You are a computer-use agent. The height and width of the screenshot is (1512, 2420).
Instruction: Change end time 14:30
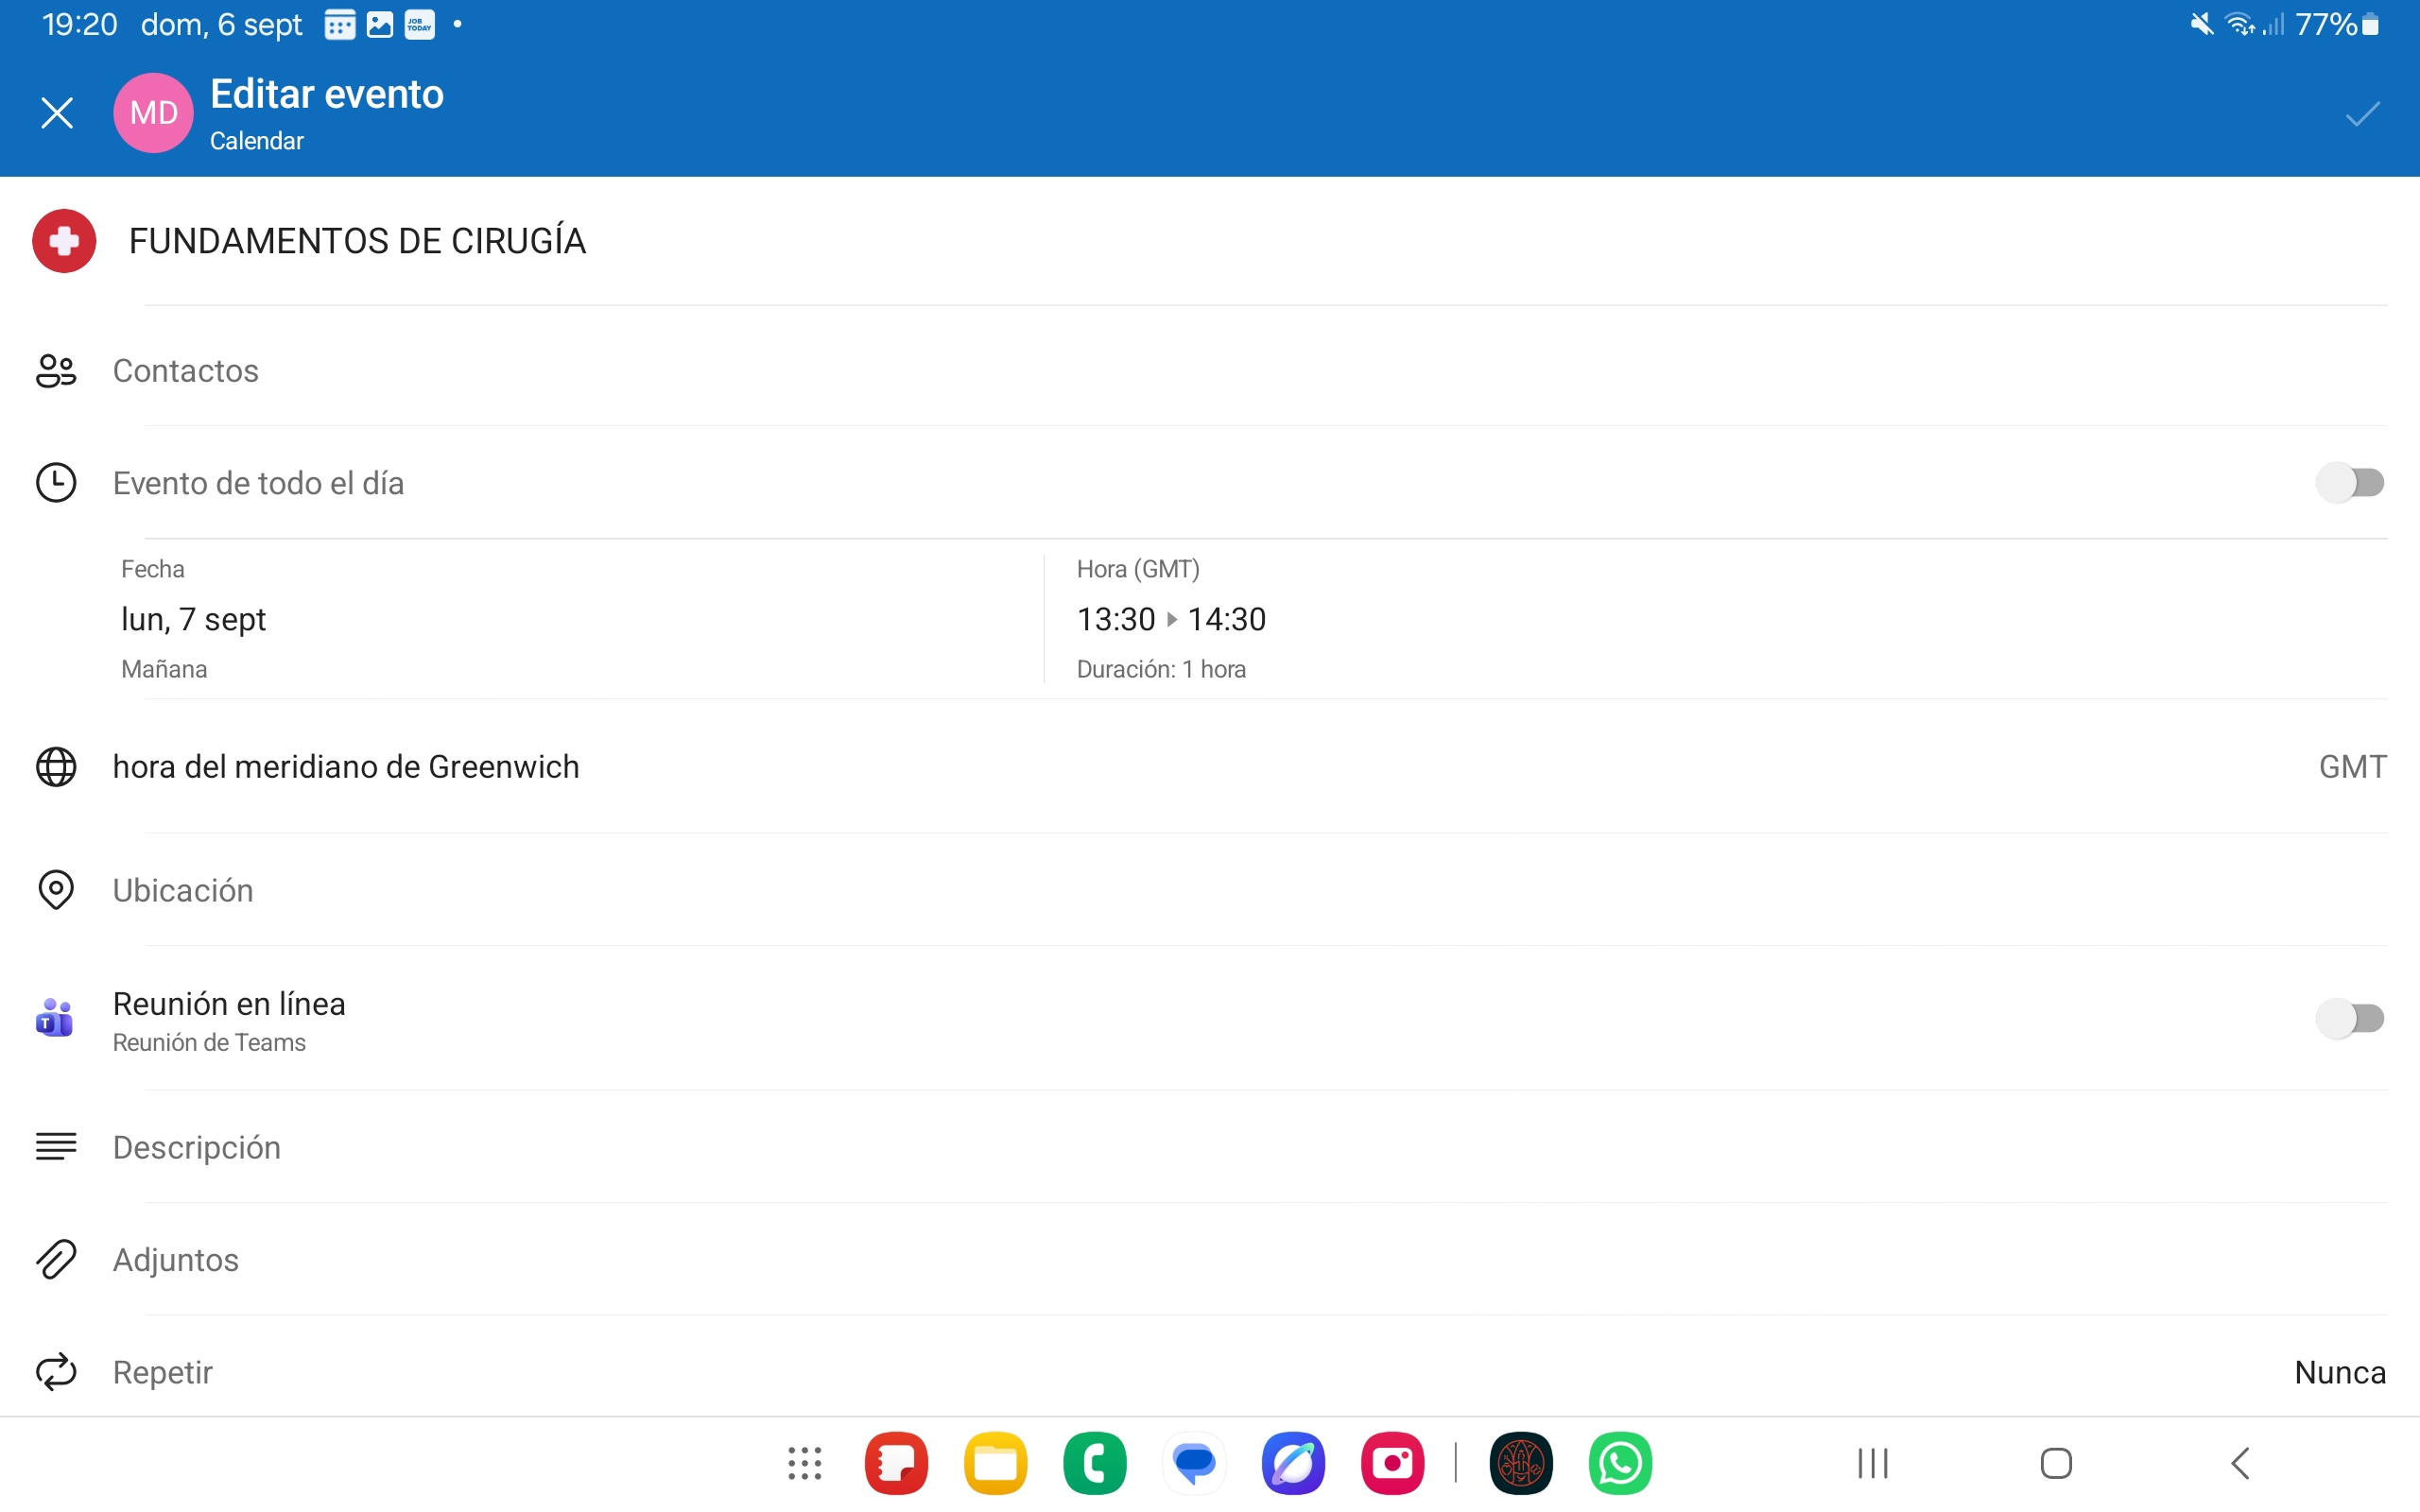[x=1226, y=619]
